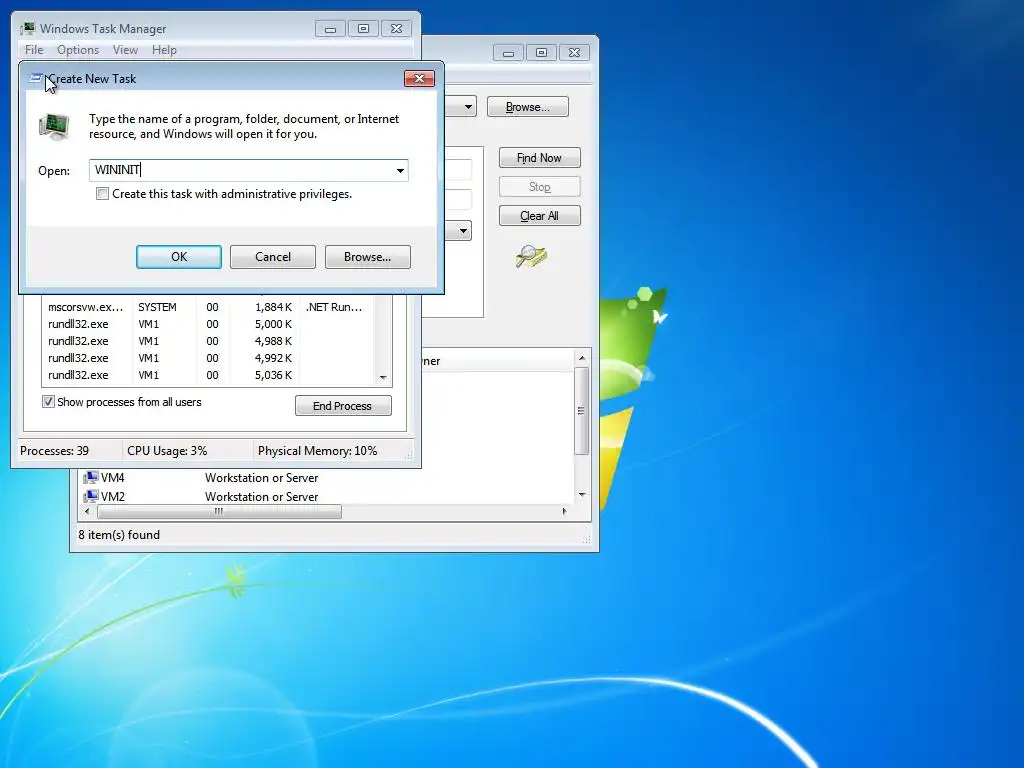Maximize the Windows Task Manager window
Screen dimensions: 1024x768
coord(363,29)
